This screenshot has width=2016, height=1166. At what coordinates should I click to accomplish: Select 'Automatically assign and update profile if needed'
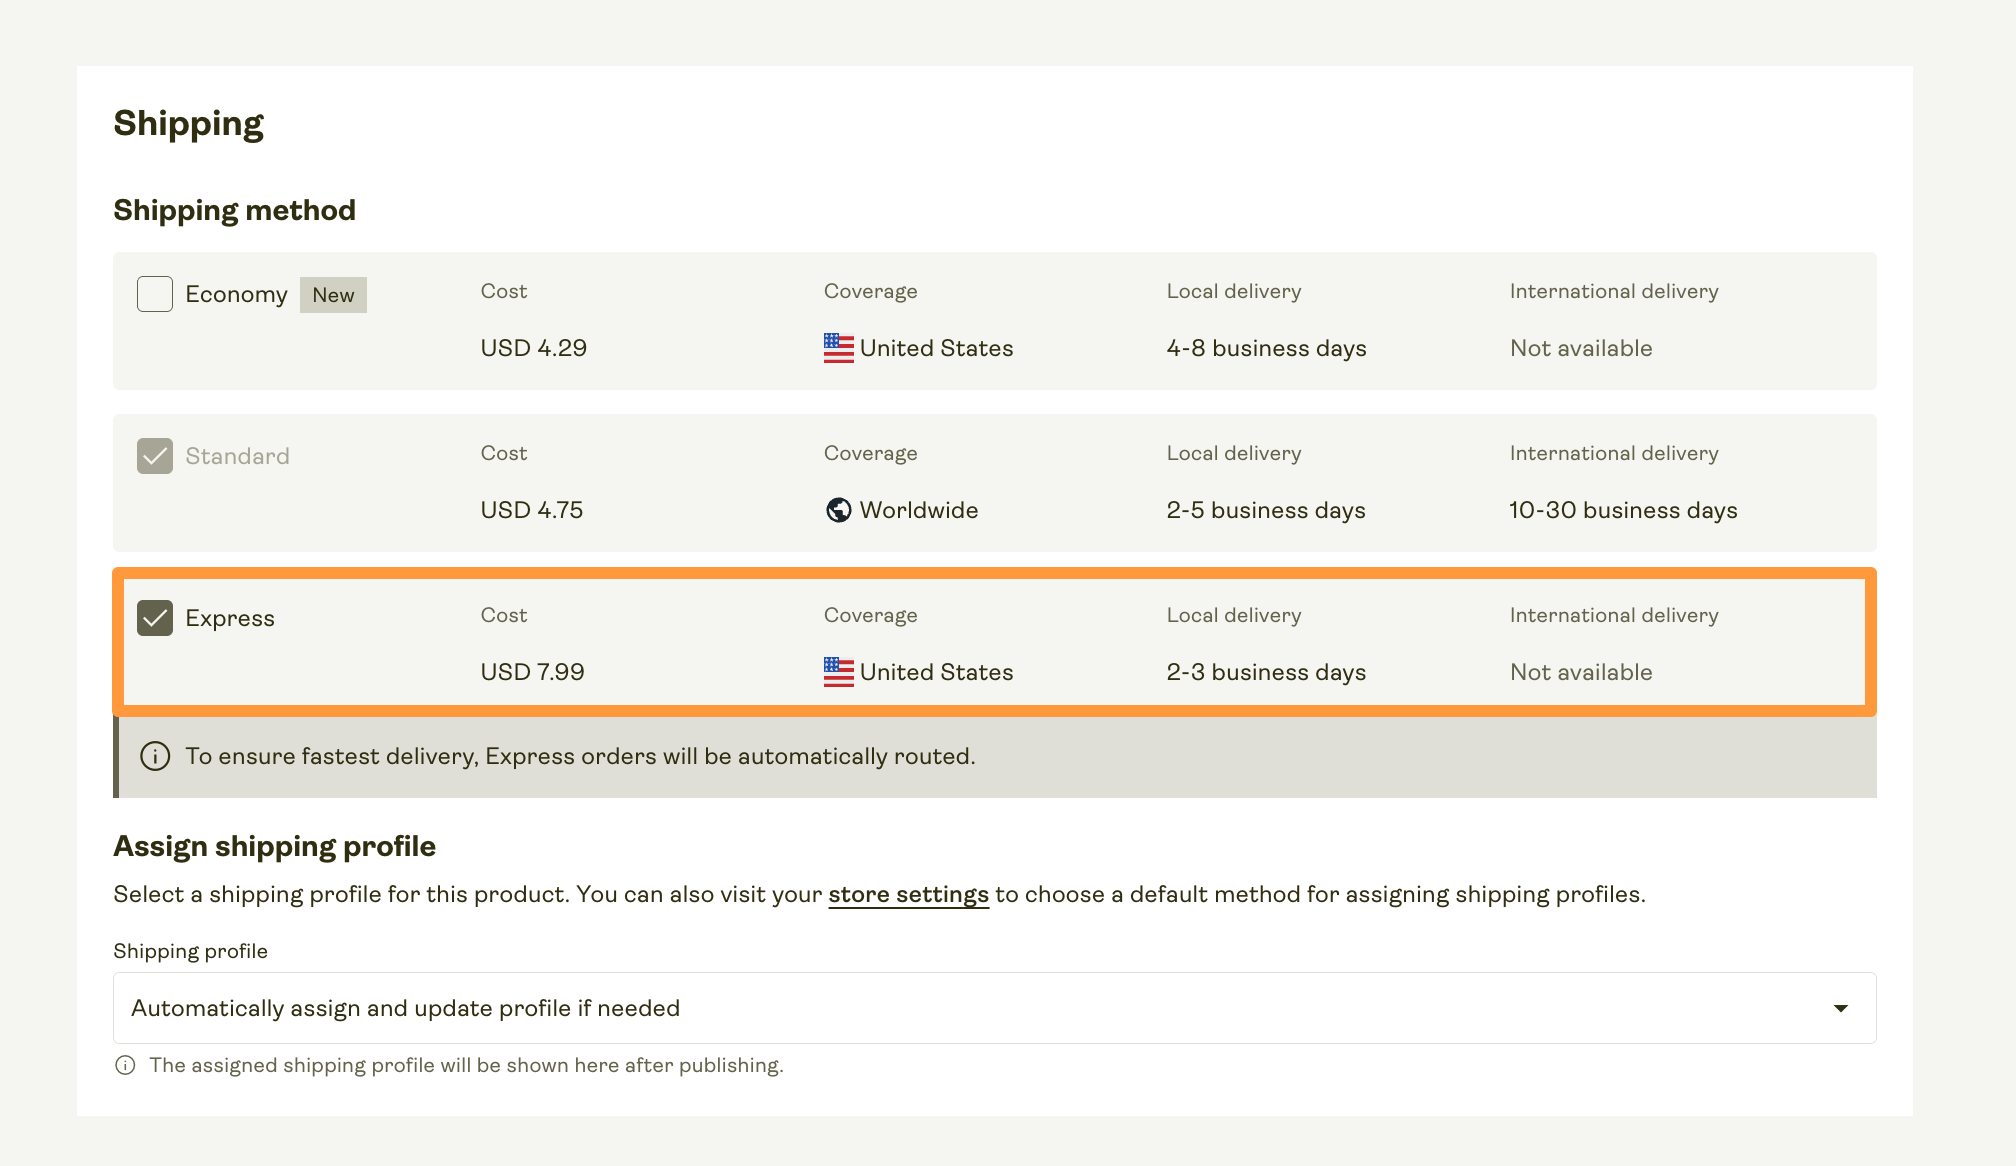pyautogui.click(x=404, y=1008)
